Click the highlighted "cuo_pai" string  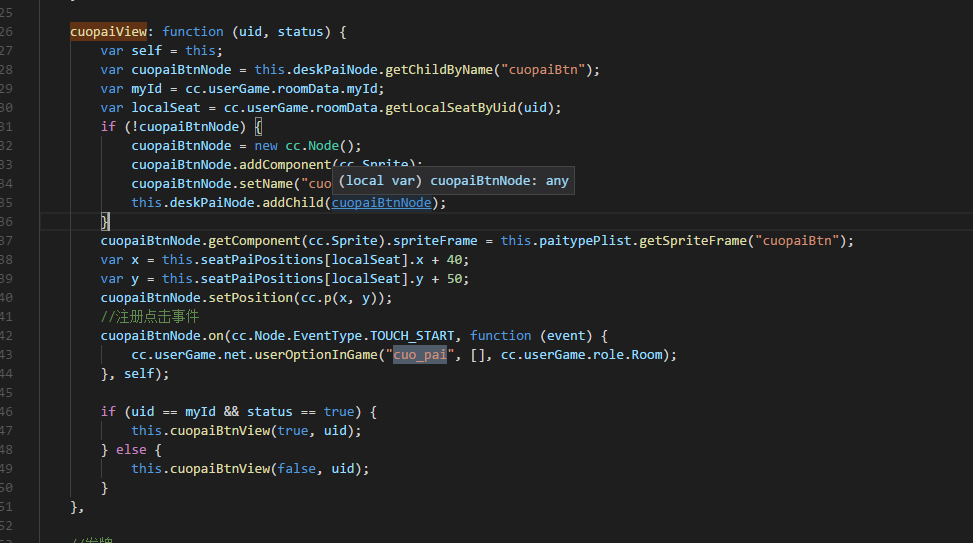click(x=419, y=355)
